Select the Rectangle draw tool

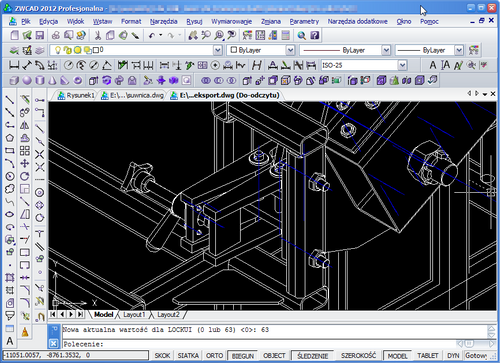click(10, 151)
